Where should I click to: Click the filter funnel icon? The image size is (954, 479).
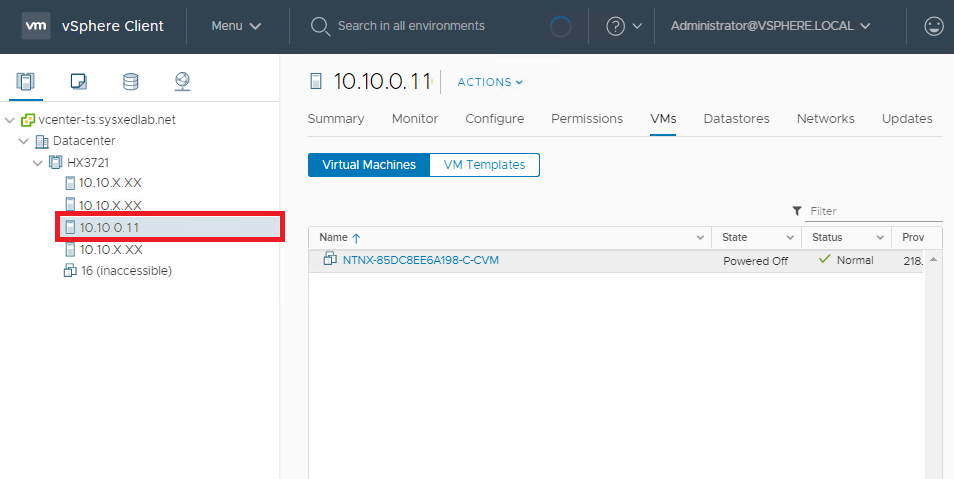[x=797, y=211]
